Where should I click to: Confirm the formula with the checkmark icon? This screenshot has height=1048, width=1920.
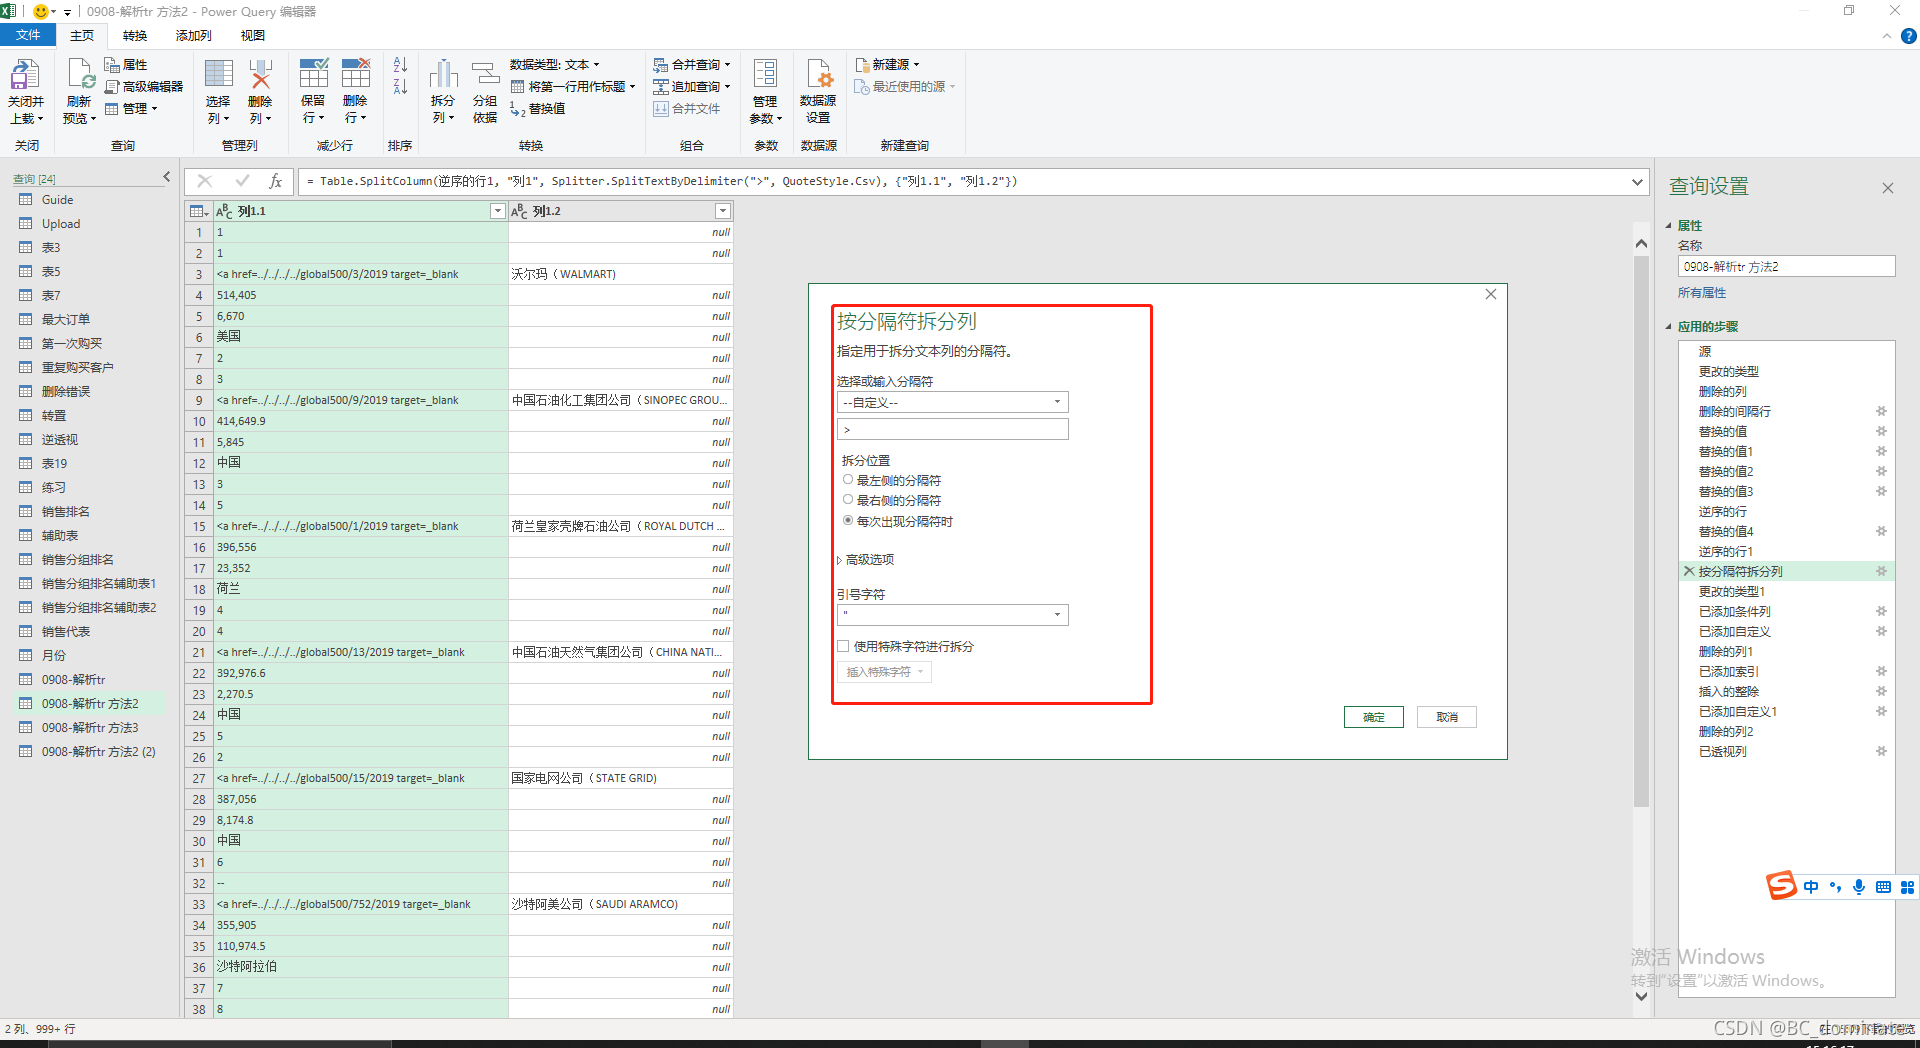[x=241, y=181]
